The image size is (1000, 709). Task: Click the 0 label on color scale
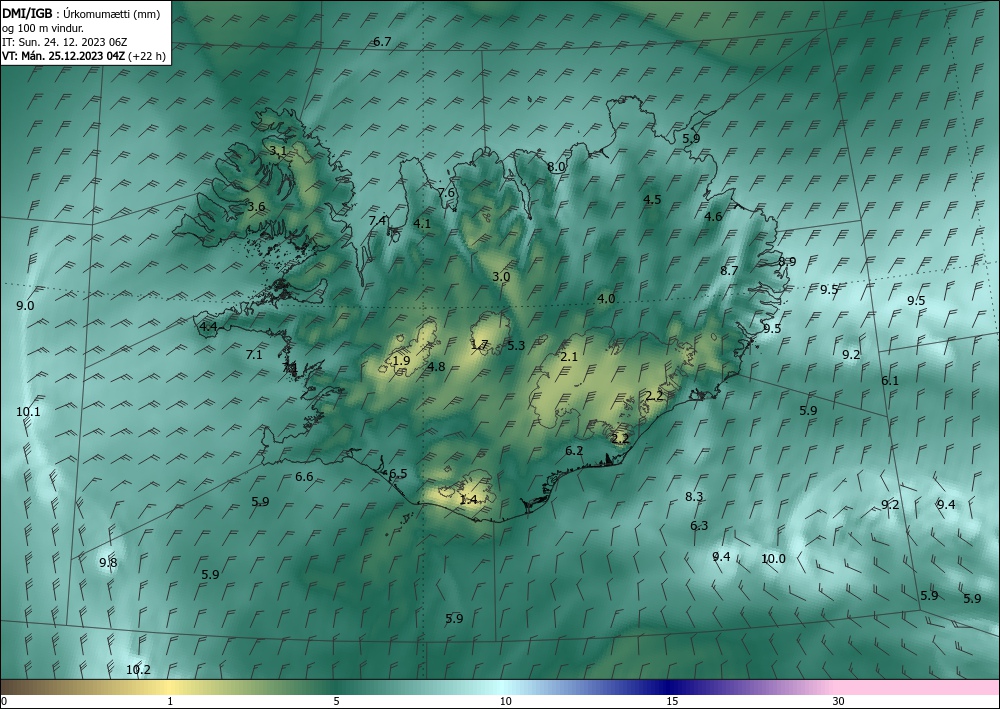[4, 702]
